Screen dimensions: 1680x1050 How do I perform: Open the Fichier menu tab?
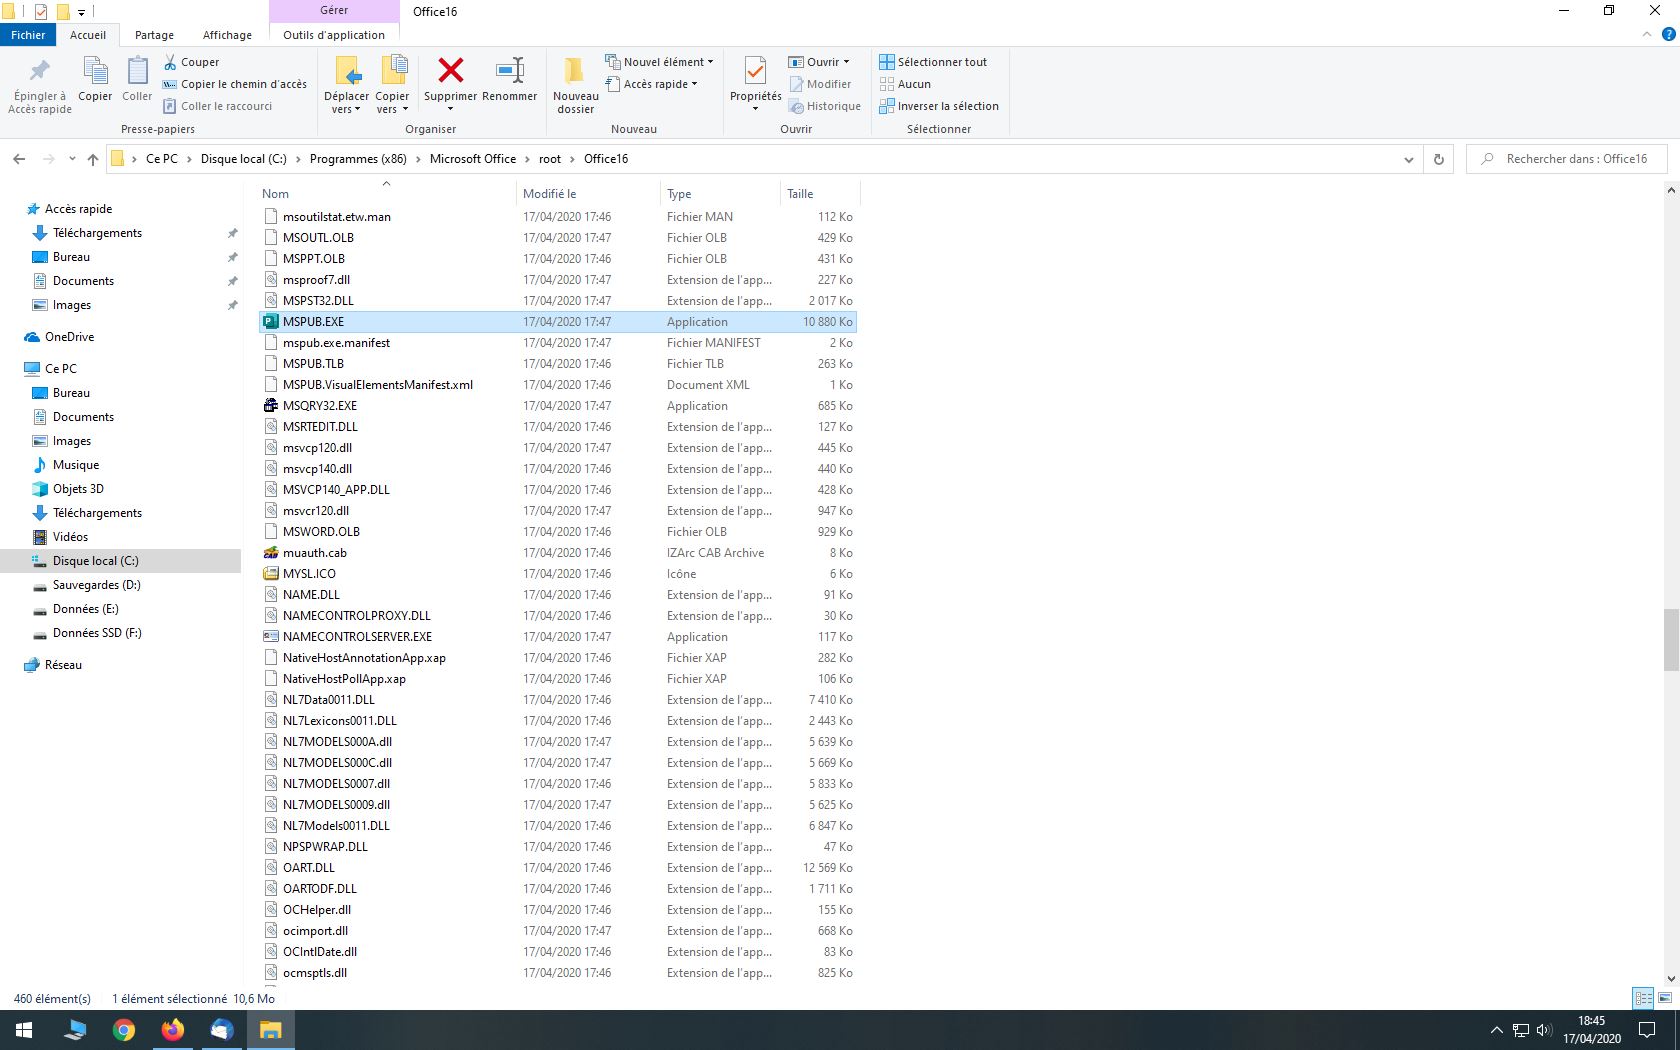(x=28, y=35)
